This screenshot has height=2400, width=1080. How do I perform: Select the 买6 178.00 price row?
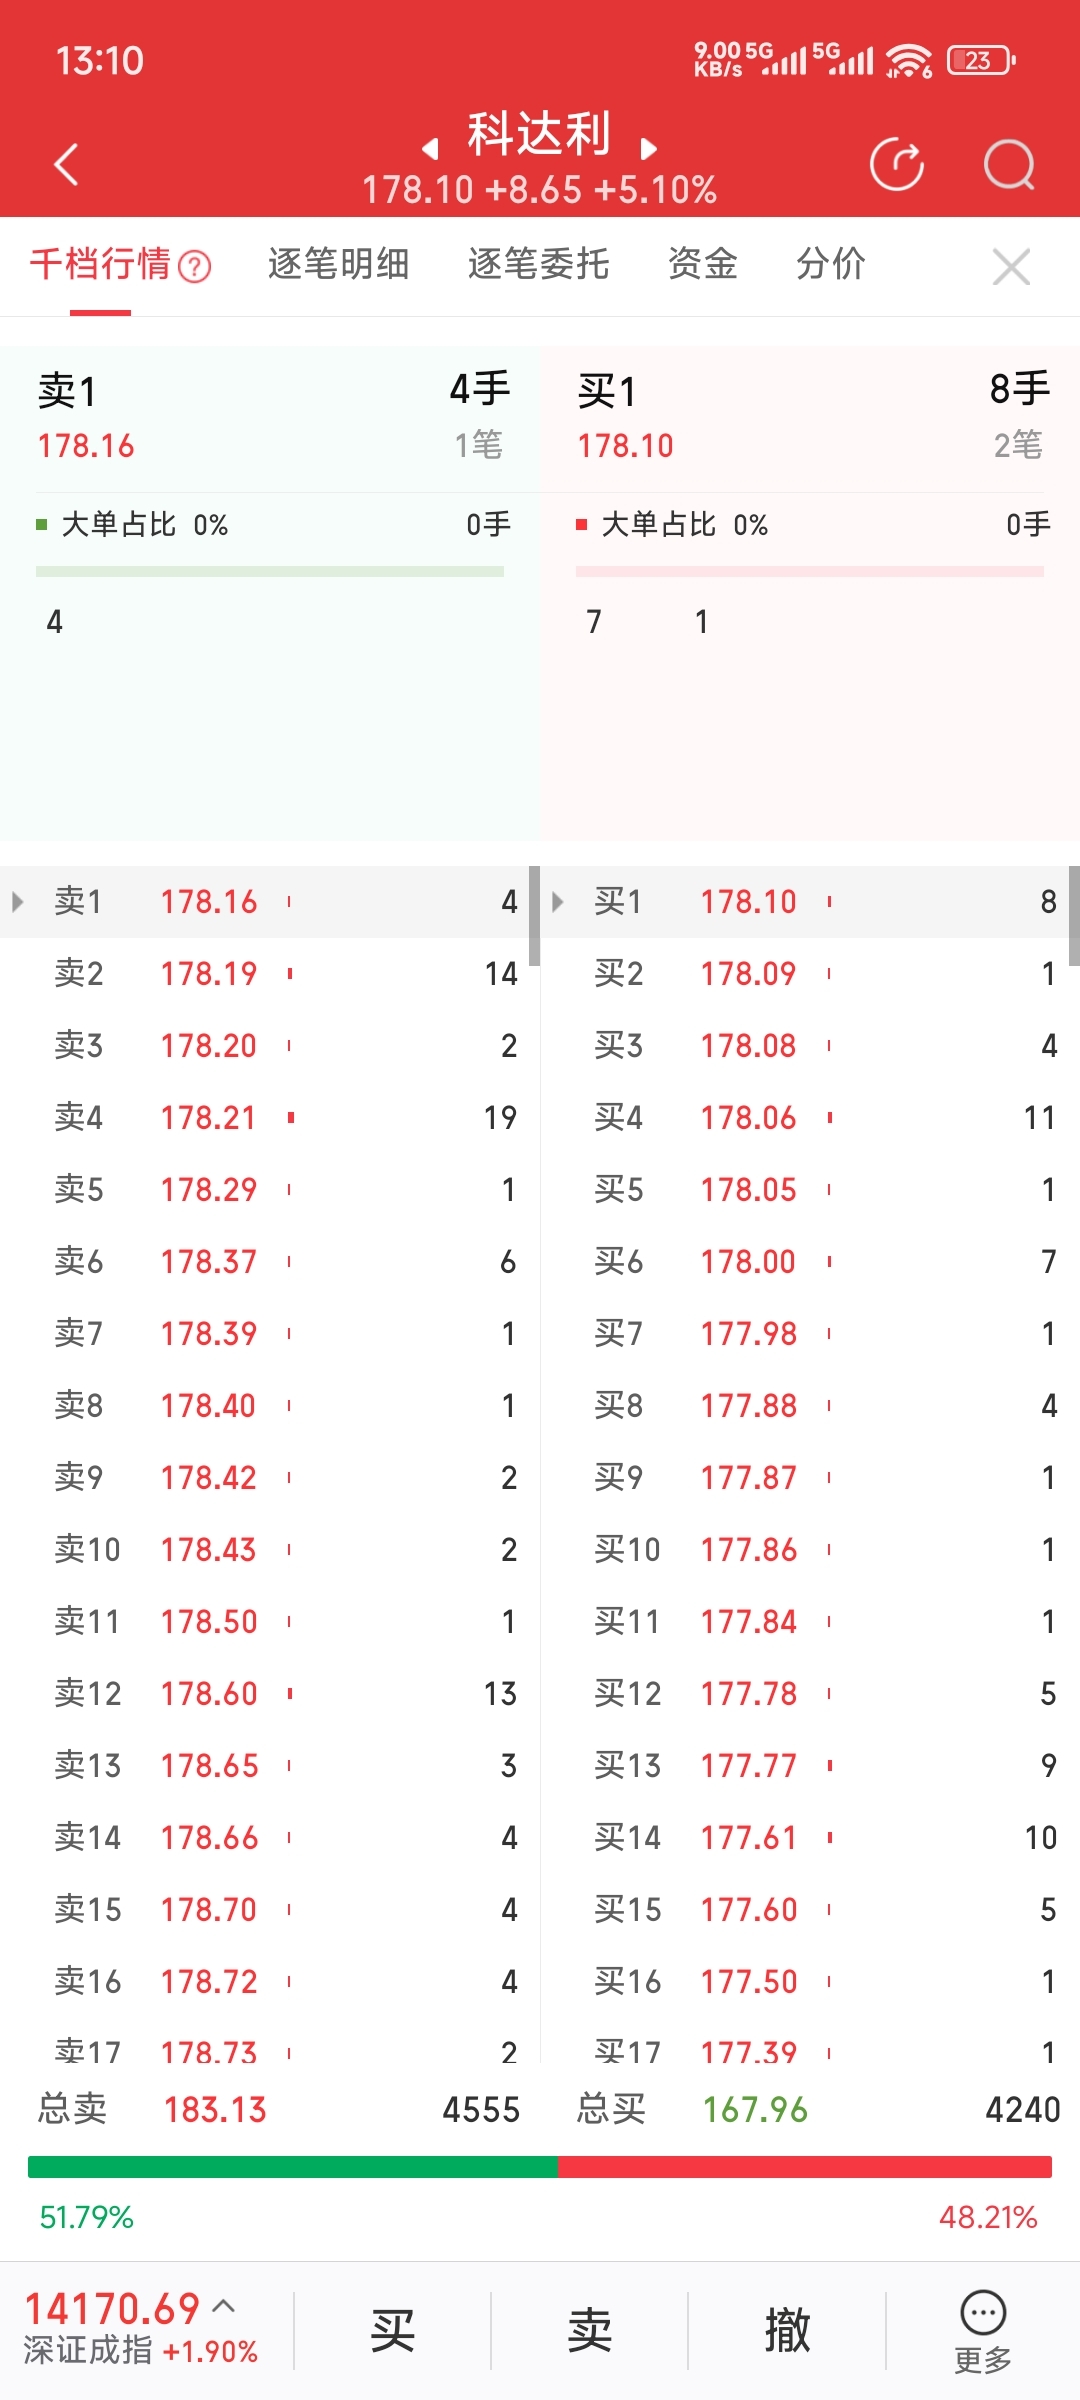(810, 1261)
